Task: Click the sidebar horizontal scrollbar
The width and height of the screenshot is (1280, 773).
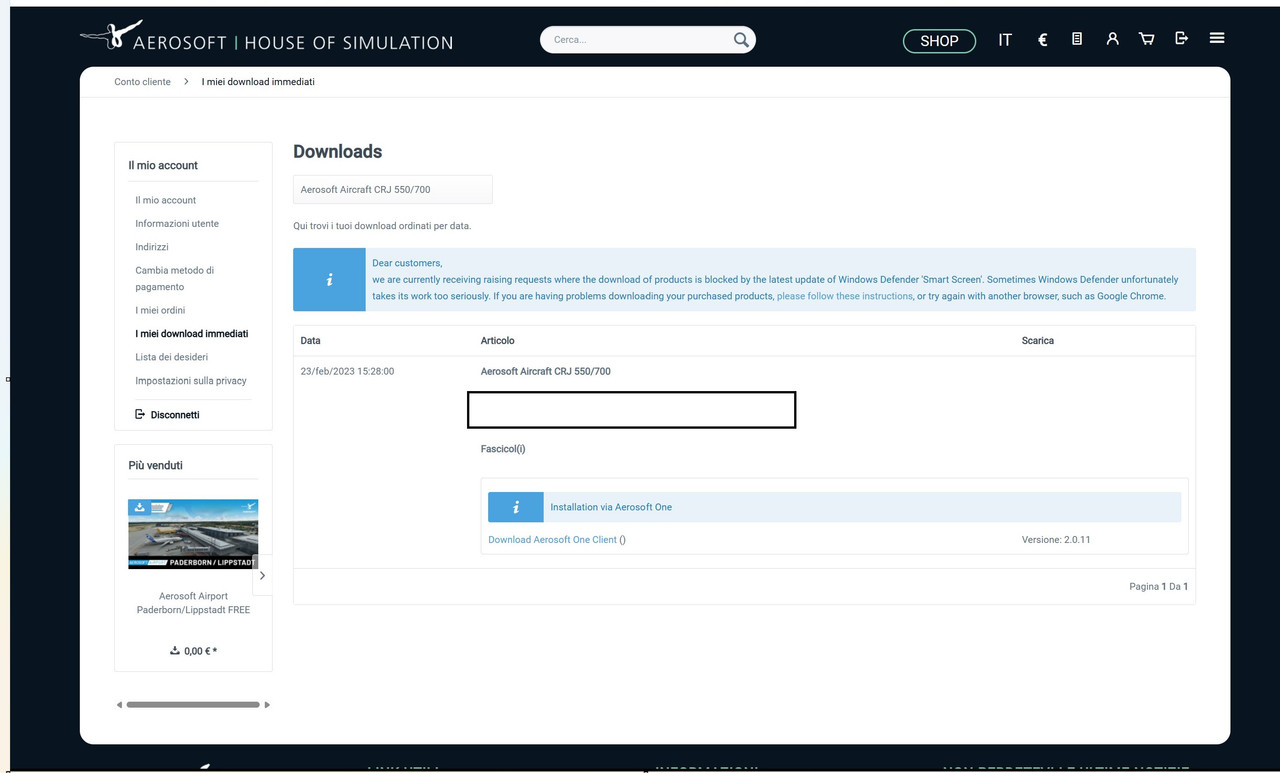Action: click(x=193, y=705)
